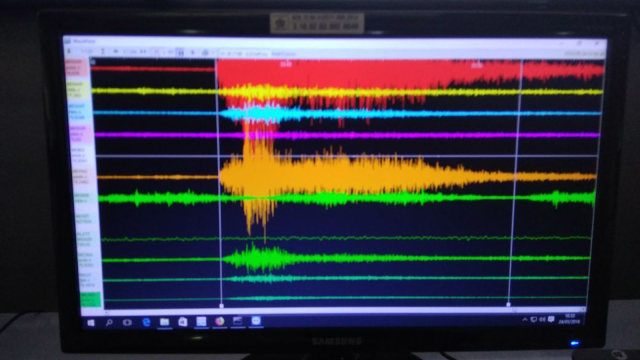Open the blue chat app taskbar icon
The width and height of the screenshot is (640, 360).
[256, 321]
